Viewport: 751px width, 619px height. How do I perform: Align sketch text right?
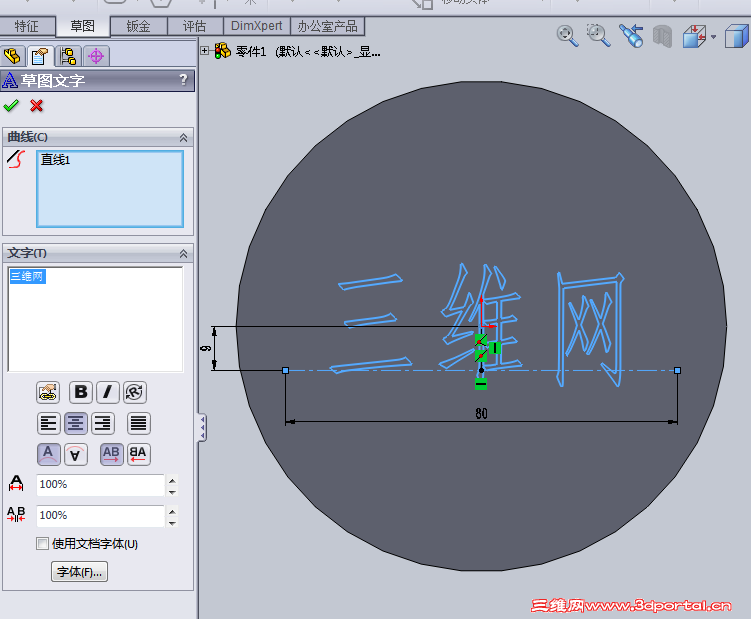(x=103, y=424)
